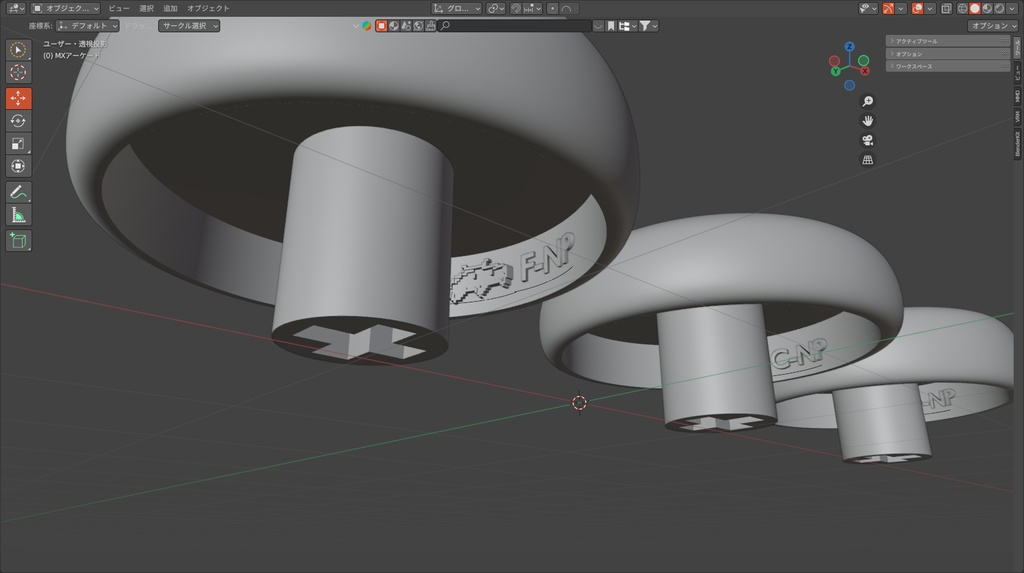The height and width of the screenshot is (573, 1024).
Task: Toggle snapping magnet icon
Action: [x=516, y=8]
